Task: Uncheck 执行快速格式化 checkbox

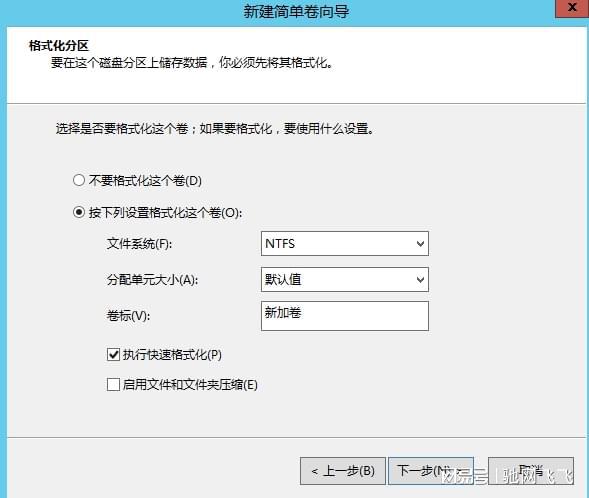Action: point(113,355)
